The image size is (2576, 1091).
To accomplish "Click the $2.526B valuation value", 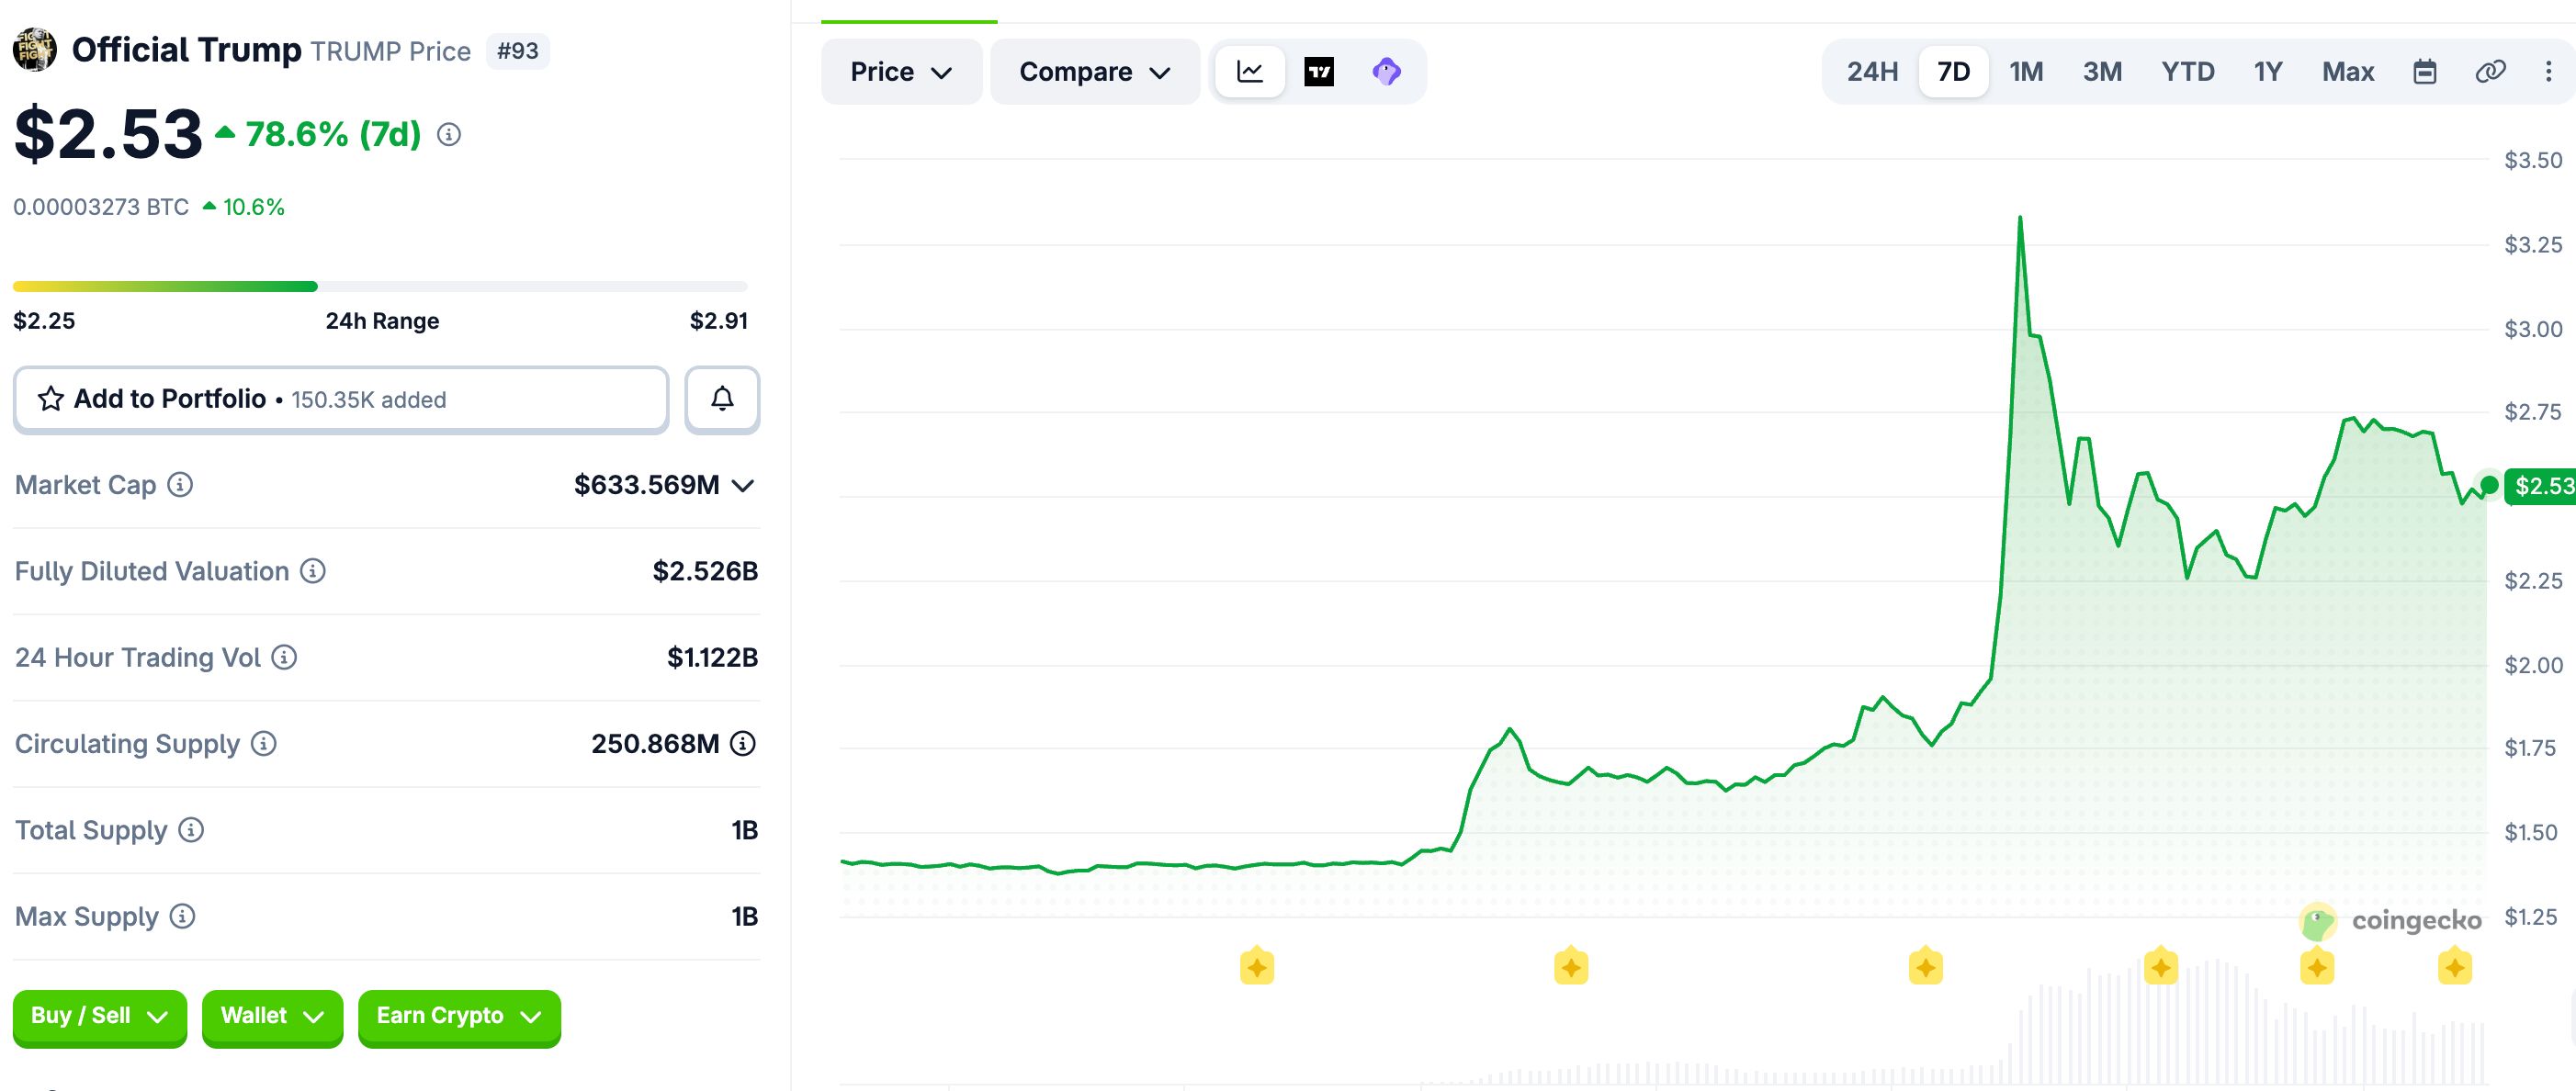I will tap(705, 571).
